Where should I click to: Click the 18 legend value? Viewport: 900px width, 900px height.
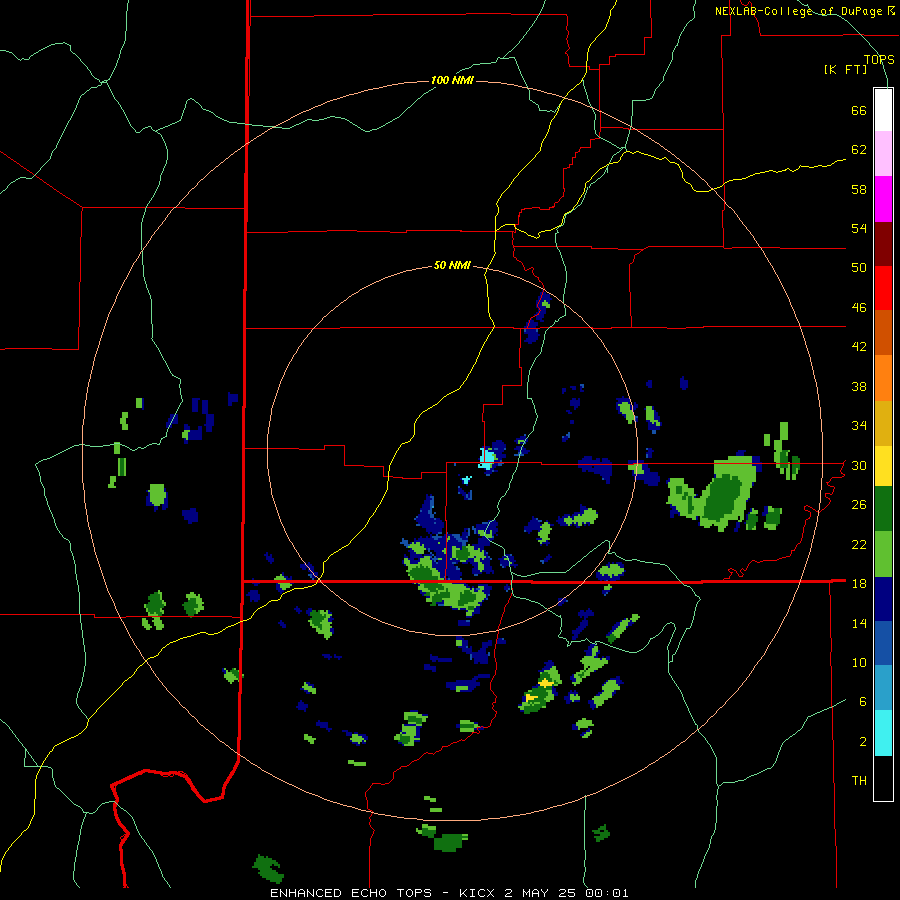[x=859, y=583]
